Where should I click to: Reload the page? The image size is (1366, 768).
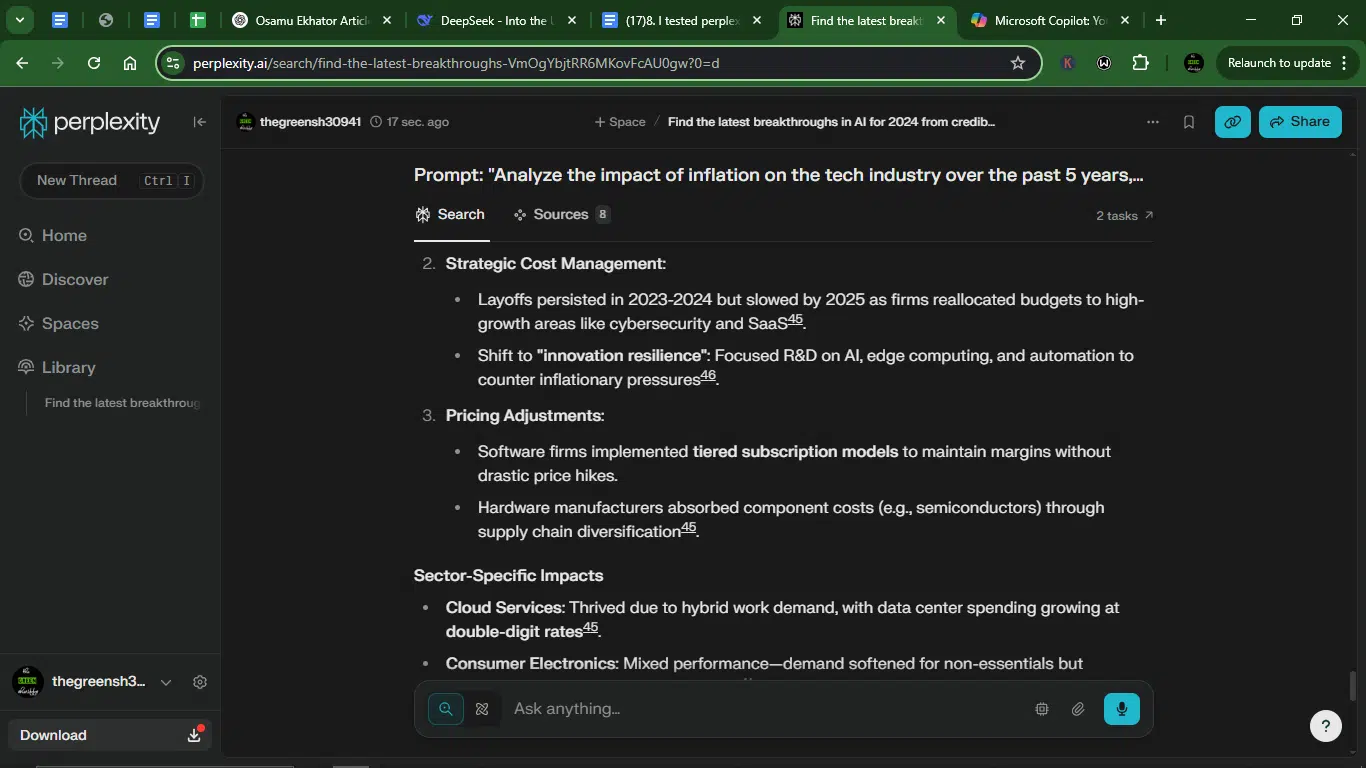pos(94,63)
